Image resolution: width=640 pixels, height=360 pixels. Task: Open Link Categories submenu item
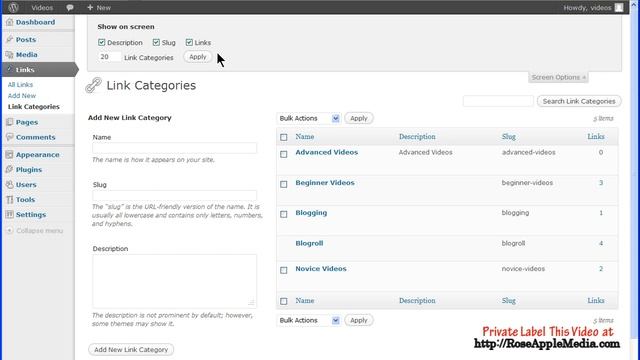34,107
